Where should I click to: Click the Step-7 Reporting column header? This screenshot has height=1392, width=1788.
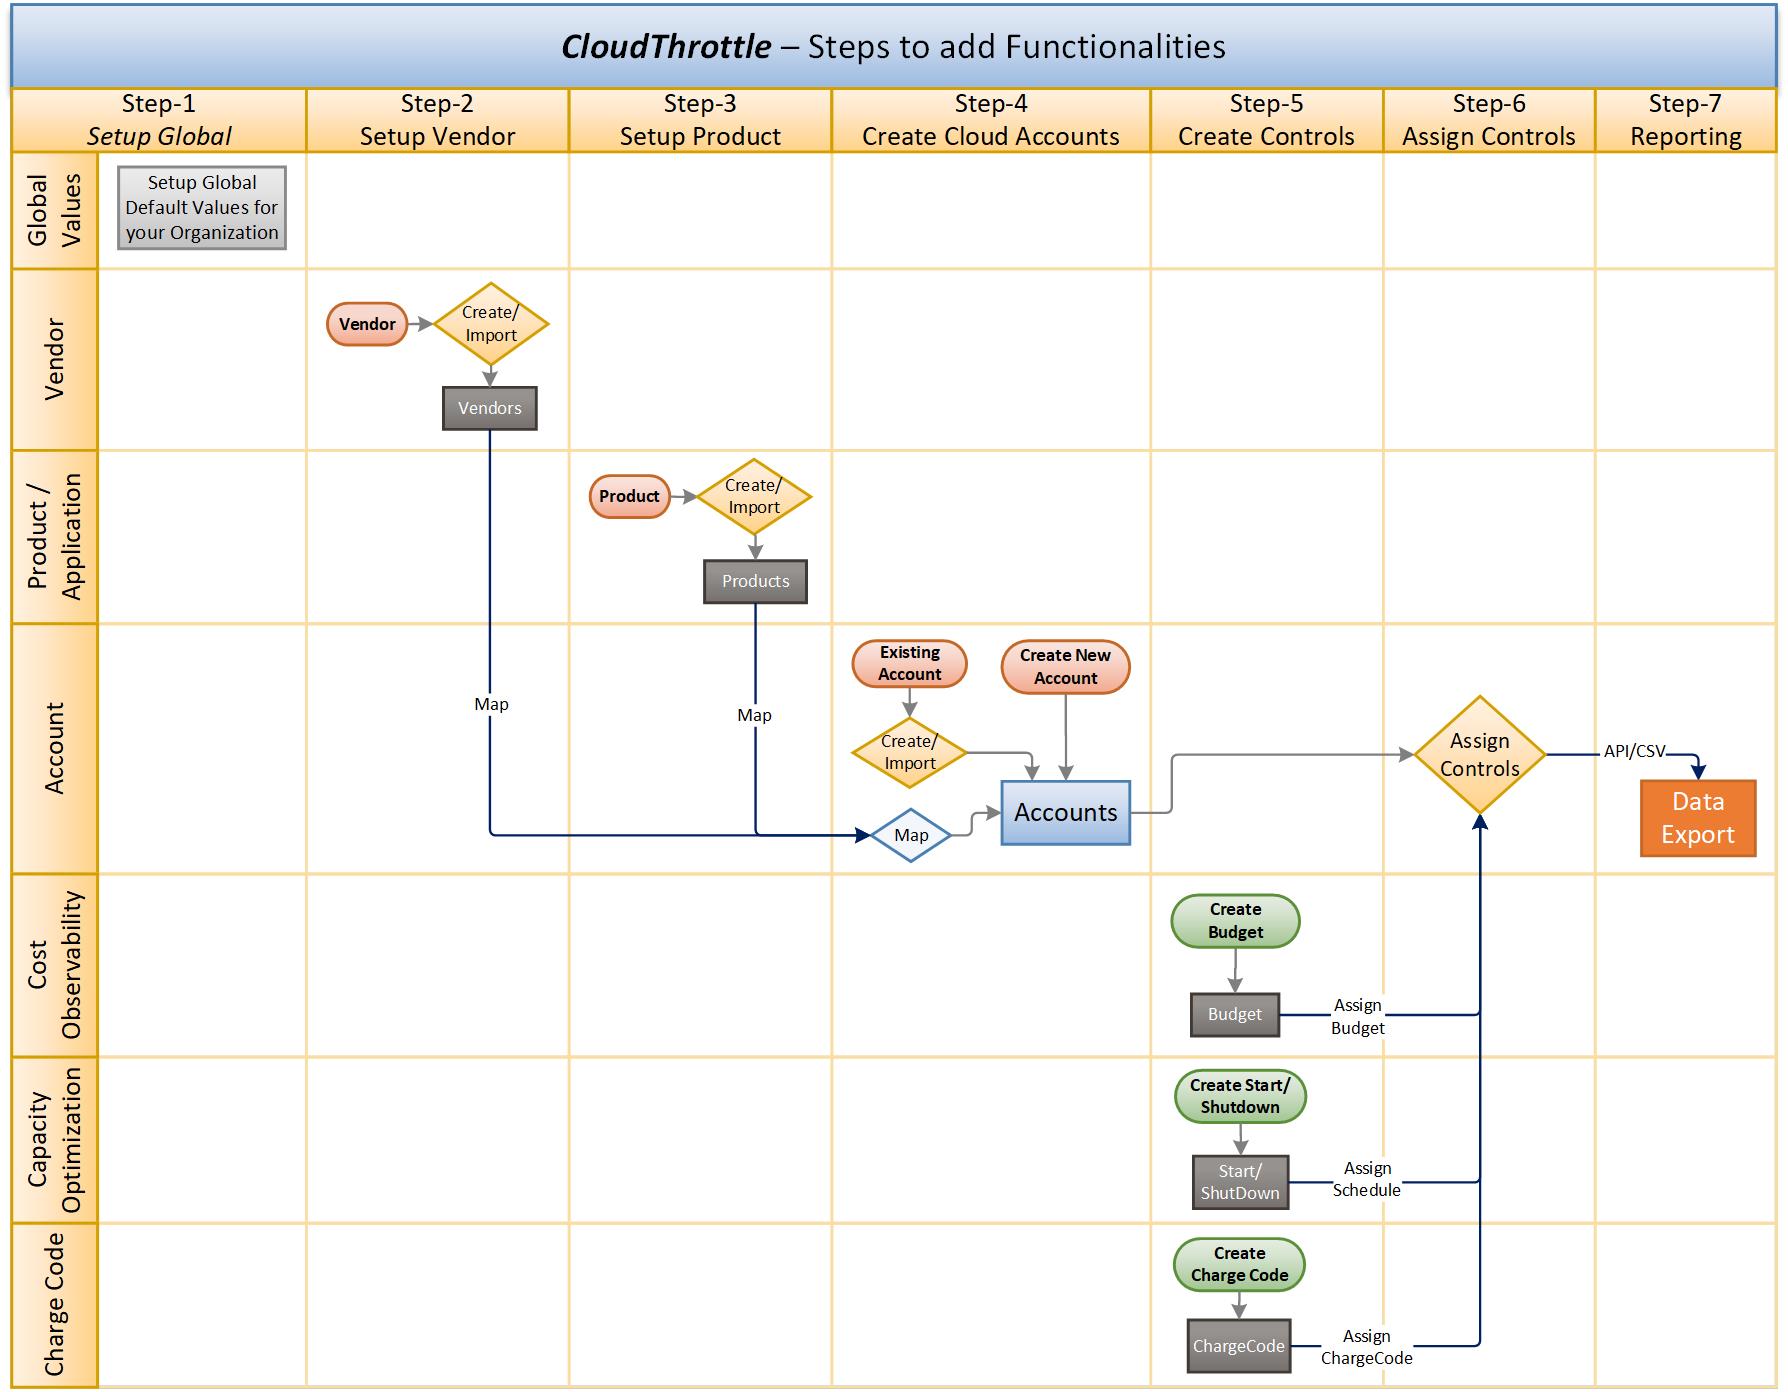click(x=1687, y=119)
